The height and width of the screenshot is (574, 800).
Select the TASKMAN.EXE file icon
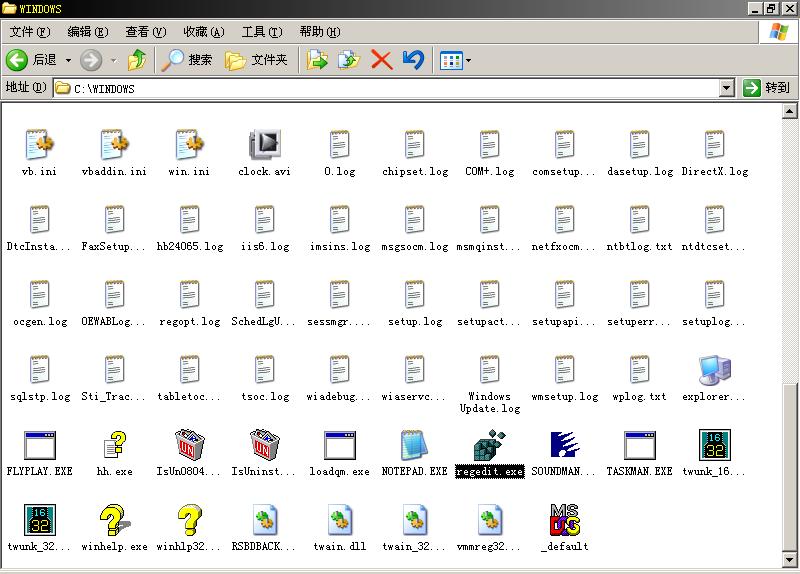tap(639, 445)
